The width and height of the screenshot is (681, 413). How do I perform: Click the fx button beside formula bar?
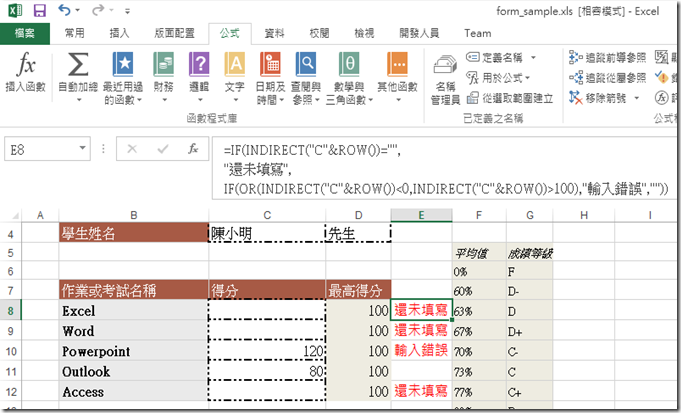(x=193, y=149)
